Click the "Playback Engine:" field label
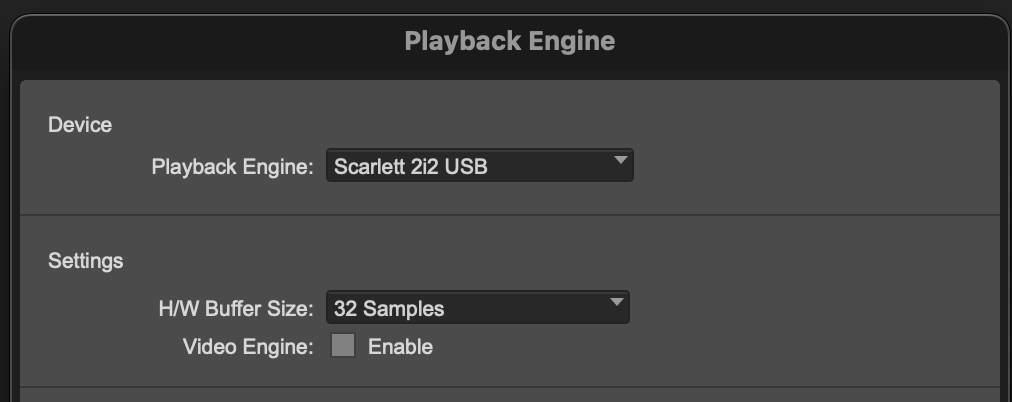Viewport: 1012px width, 402px height. coord(233,167)
